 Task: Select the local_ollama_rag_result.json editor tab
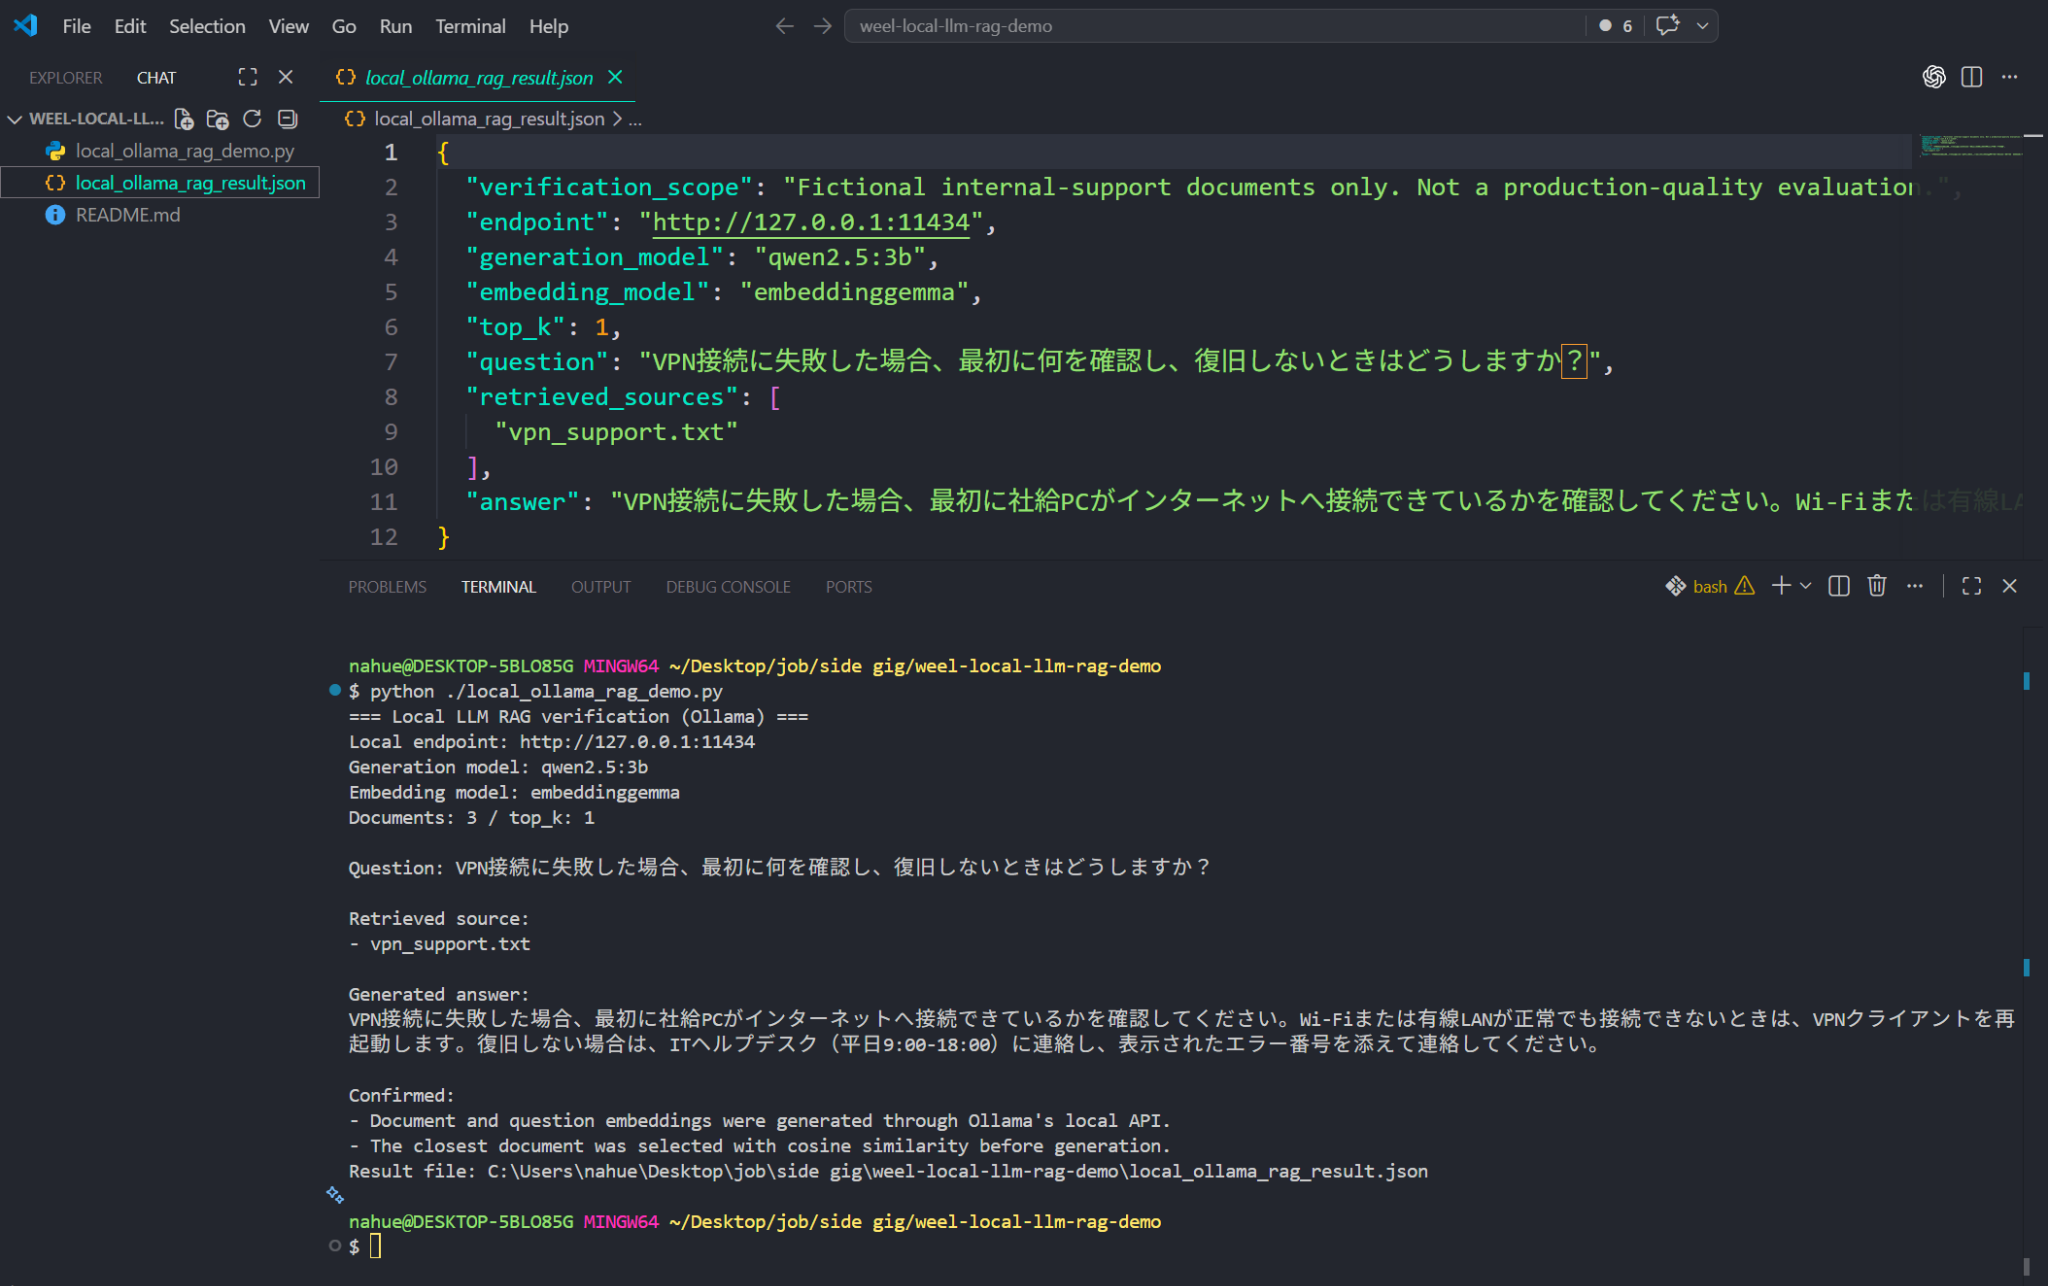click(478, 78)
